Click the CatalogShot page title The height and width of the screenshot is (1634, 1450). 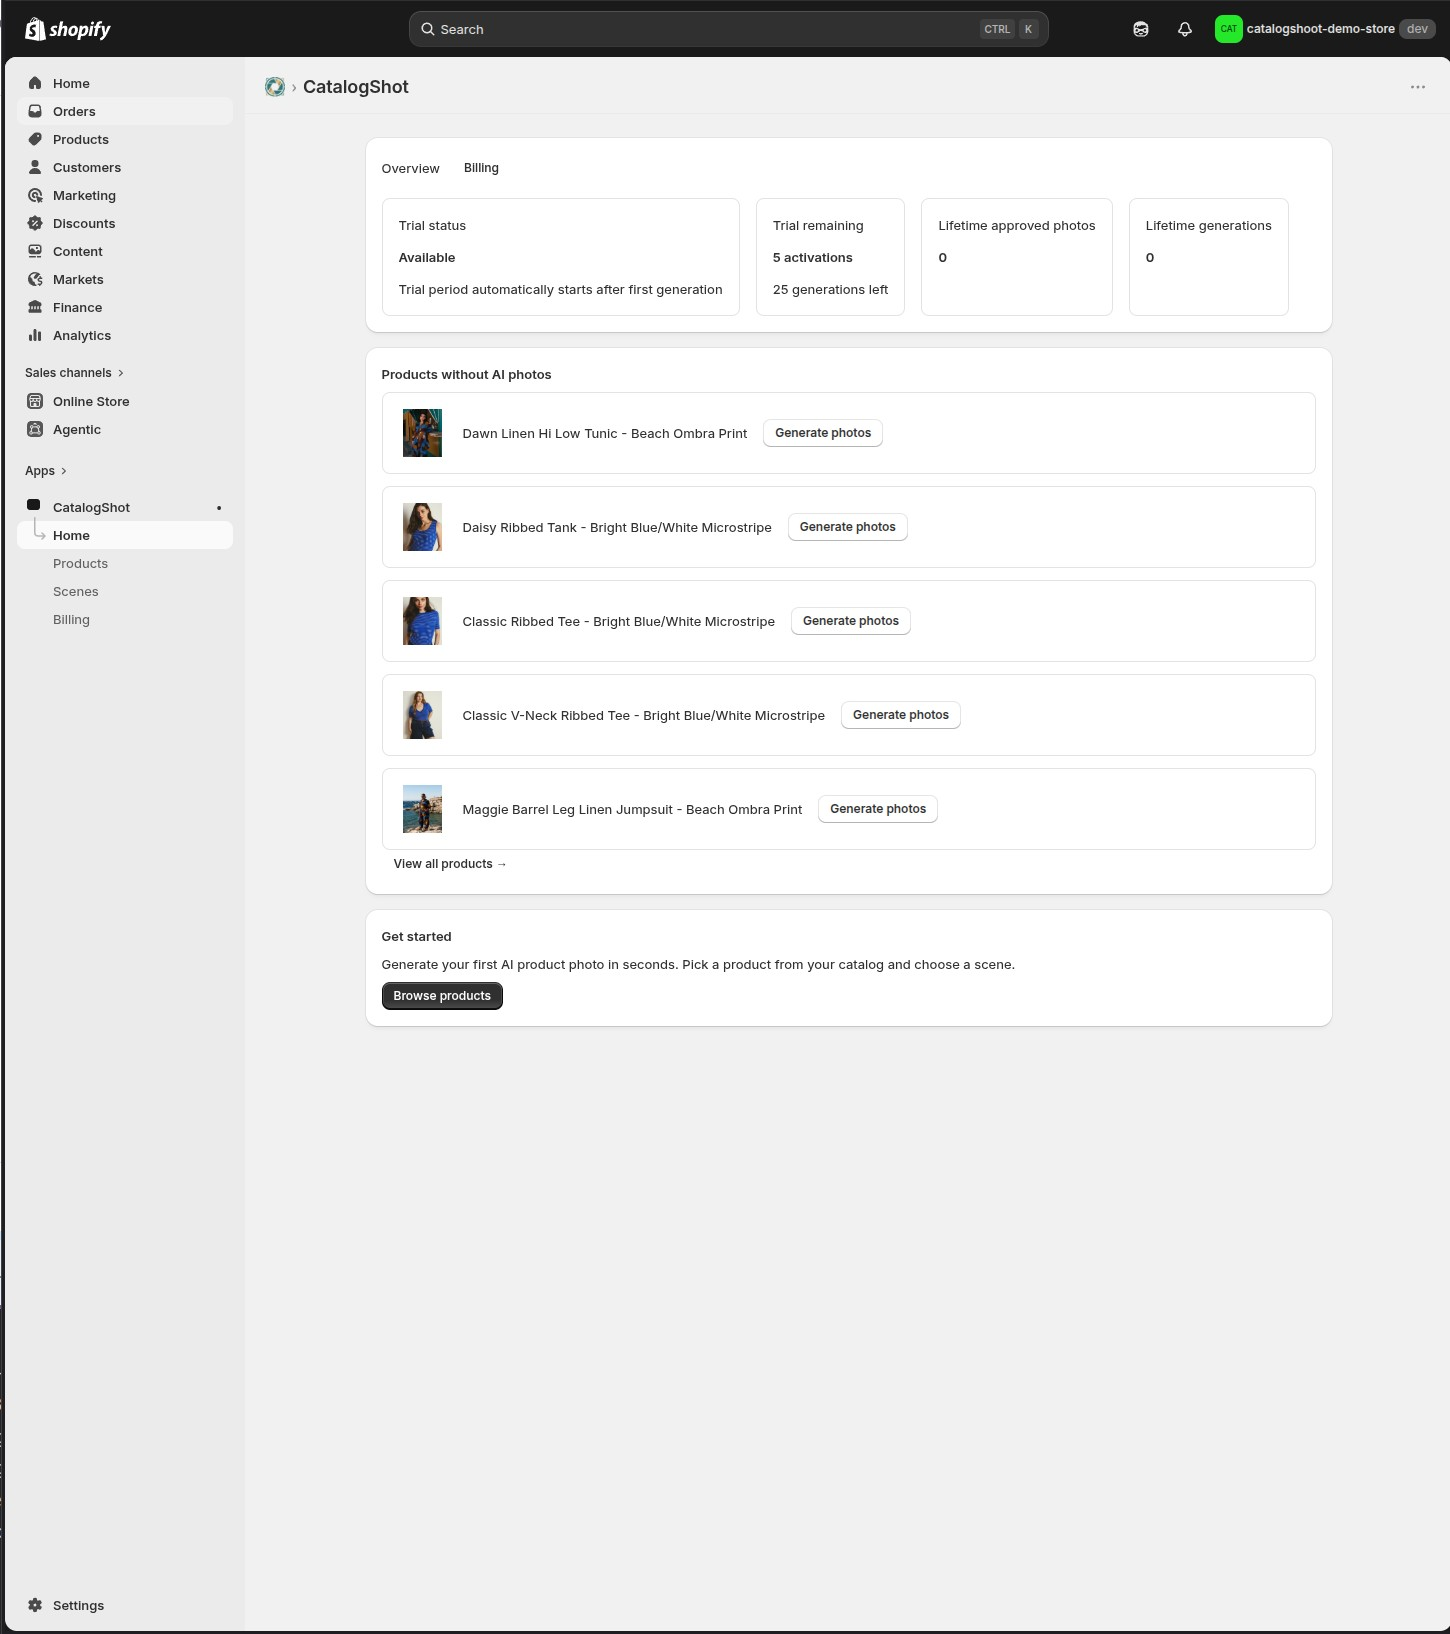pos(356,87)
